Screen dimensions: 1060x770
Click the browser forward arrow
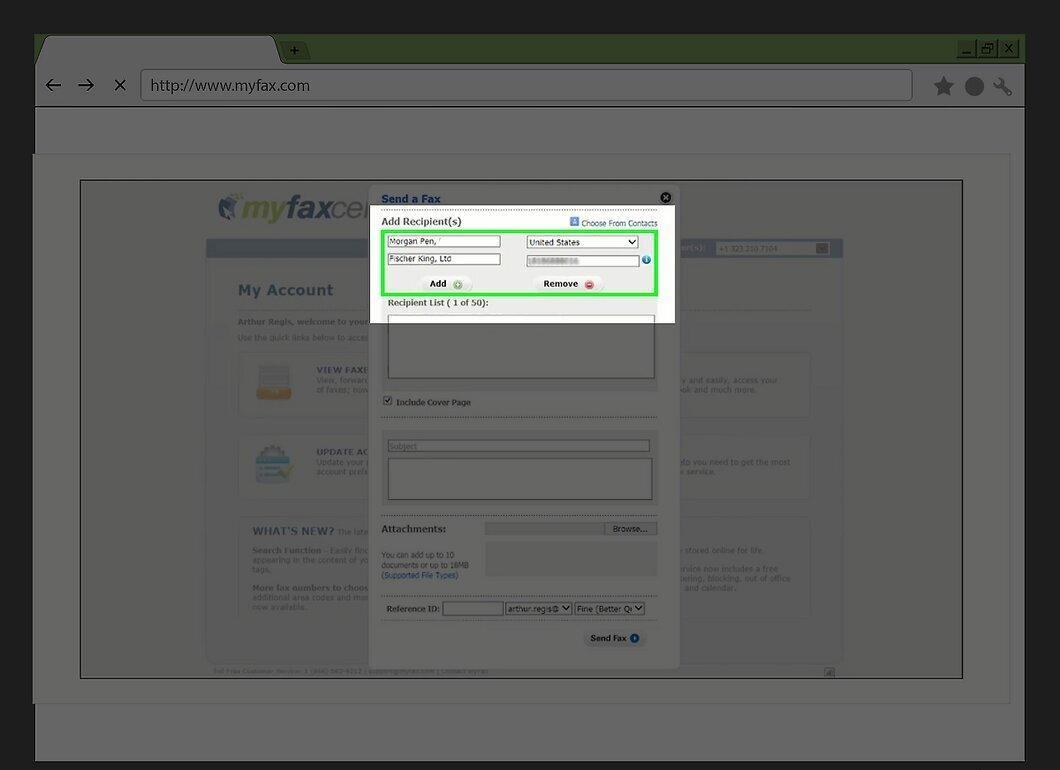[86, 85]
